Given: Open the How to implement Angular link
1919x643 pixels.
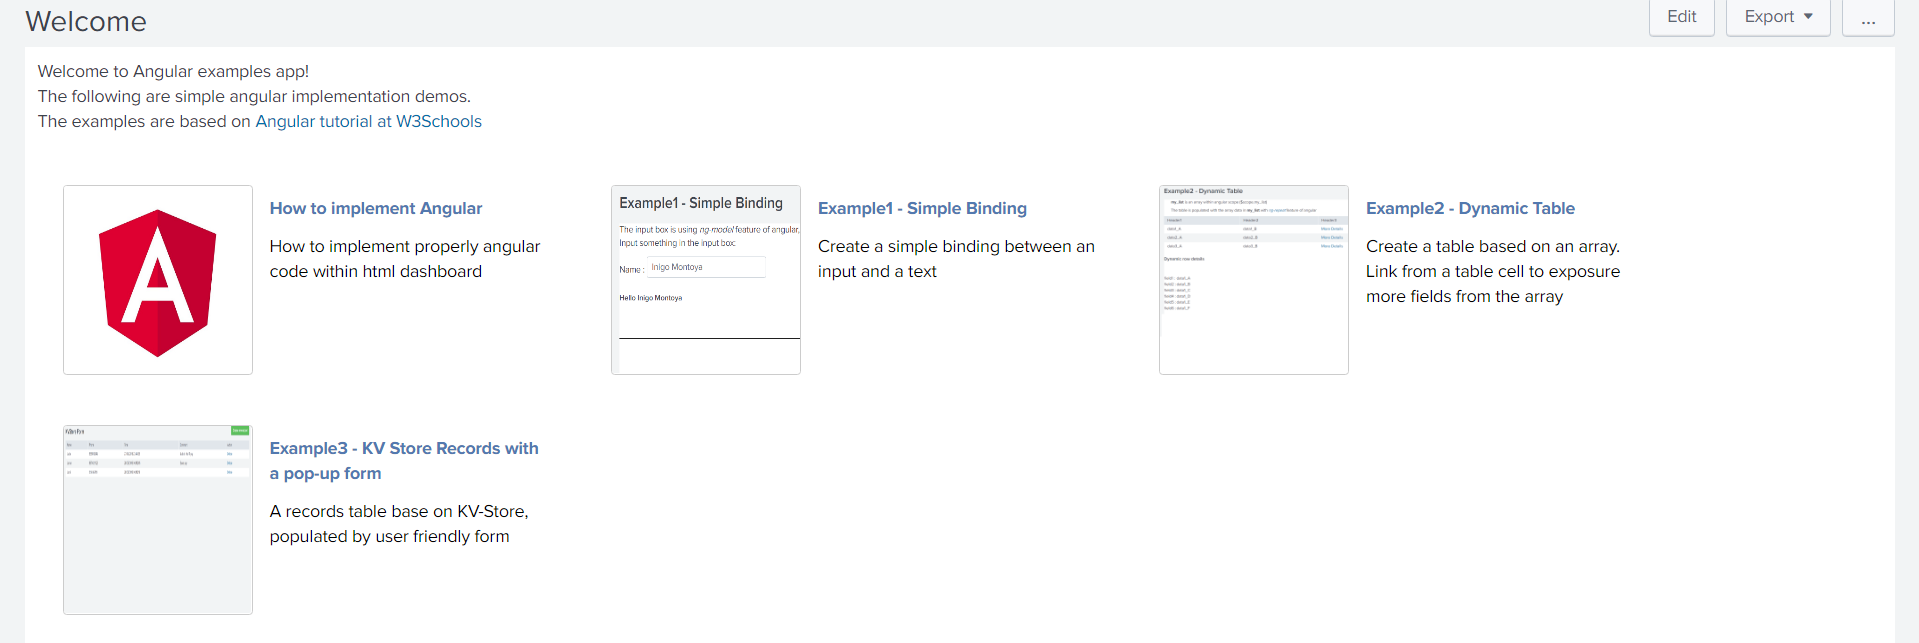Looking at the screenshot, I should tap(375, 208).
